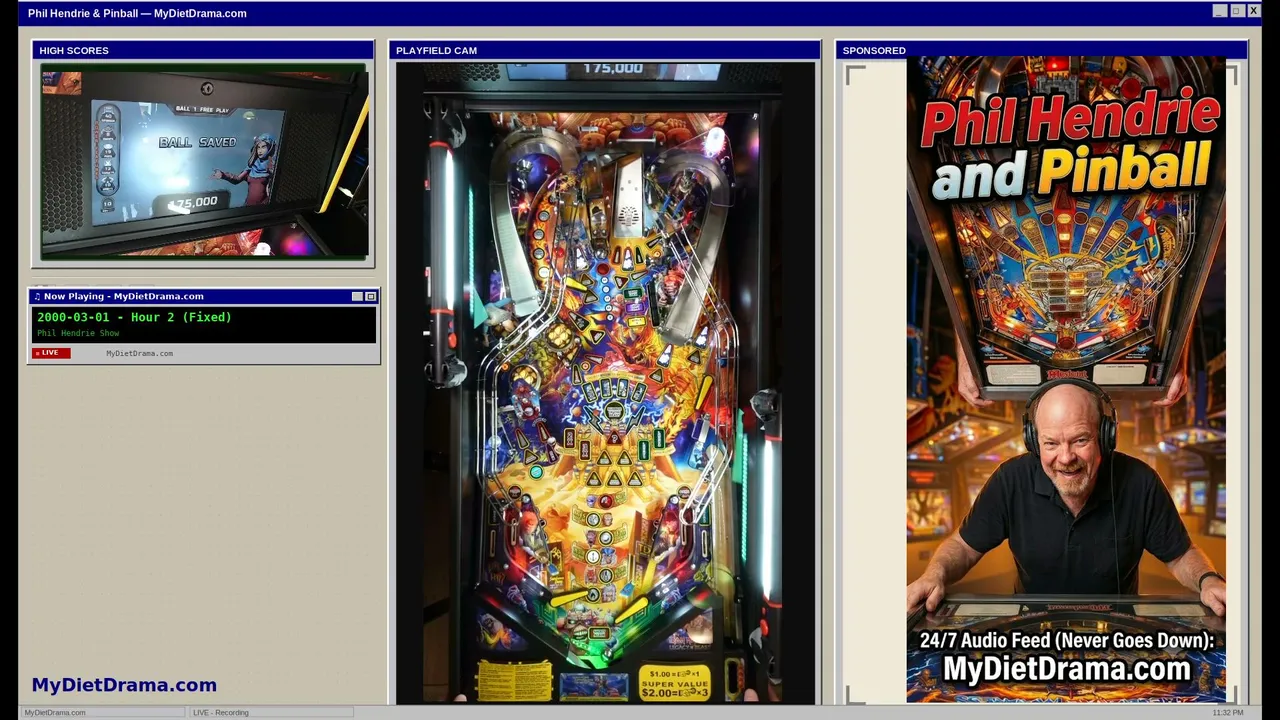
Task: Close the main Phil Hendrie & Pinball window
Action: click(1253, 11)
